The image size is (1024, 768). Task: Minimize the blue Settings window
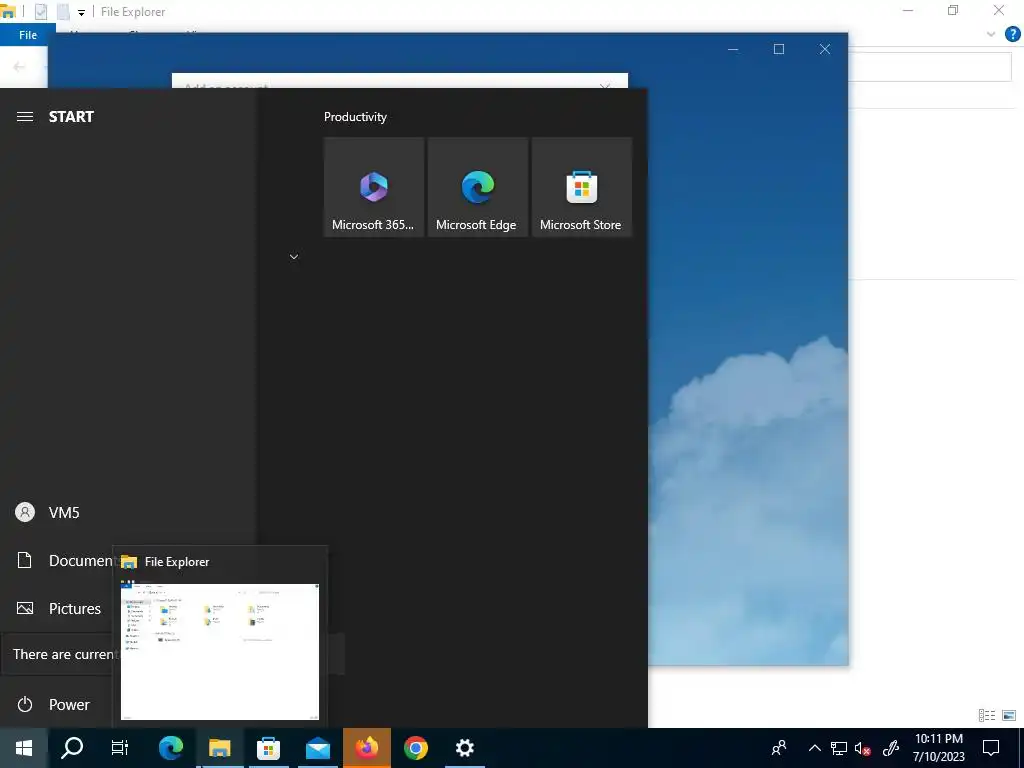tap(733, 49)
